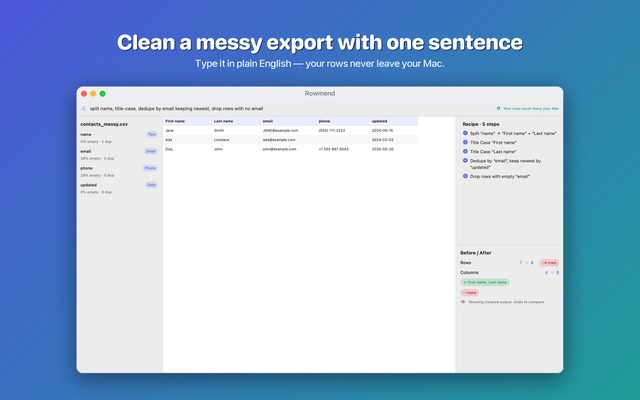Click the 2024-06-15 date cell
This screenshot has width=640, height=400.
click(382, 131)
